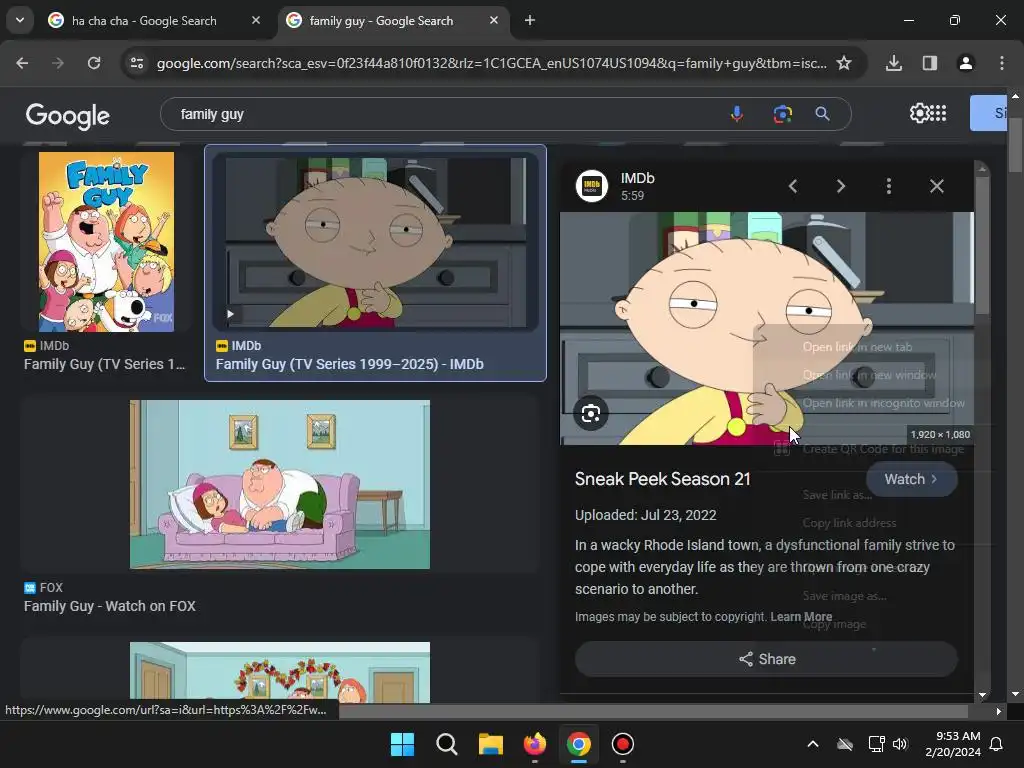1024x768 pixels.
Task: Click the Watch button
Action: point(912,479)
